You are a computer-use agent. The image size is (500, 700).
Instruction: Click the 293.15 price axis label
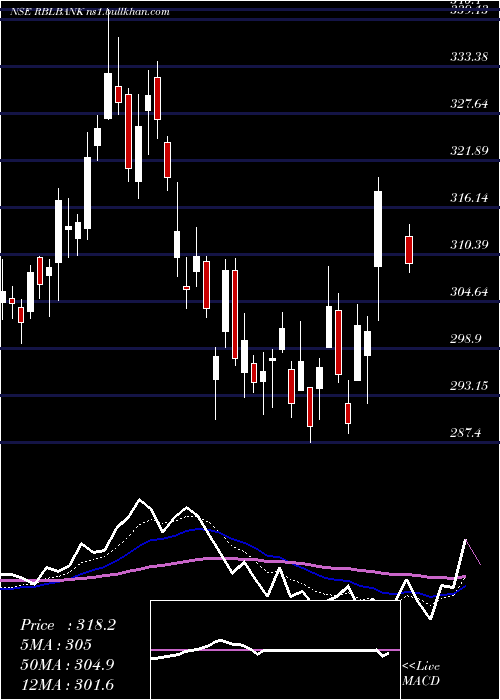[469, 386]
